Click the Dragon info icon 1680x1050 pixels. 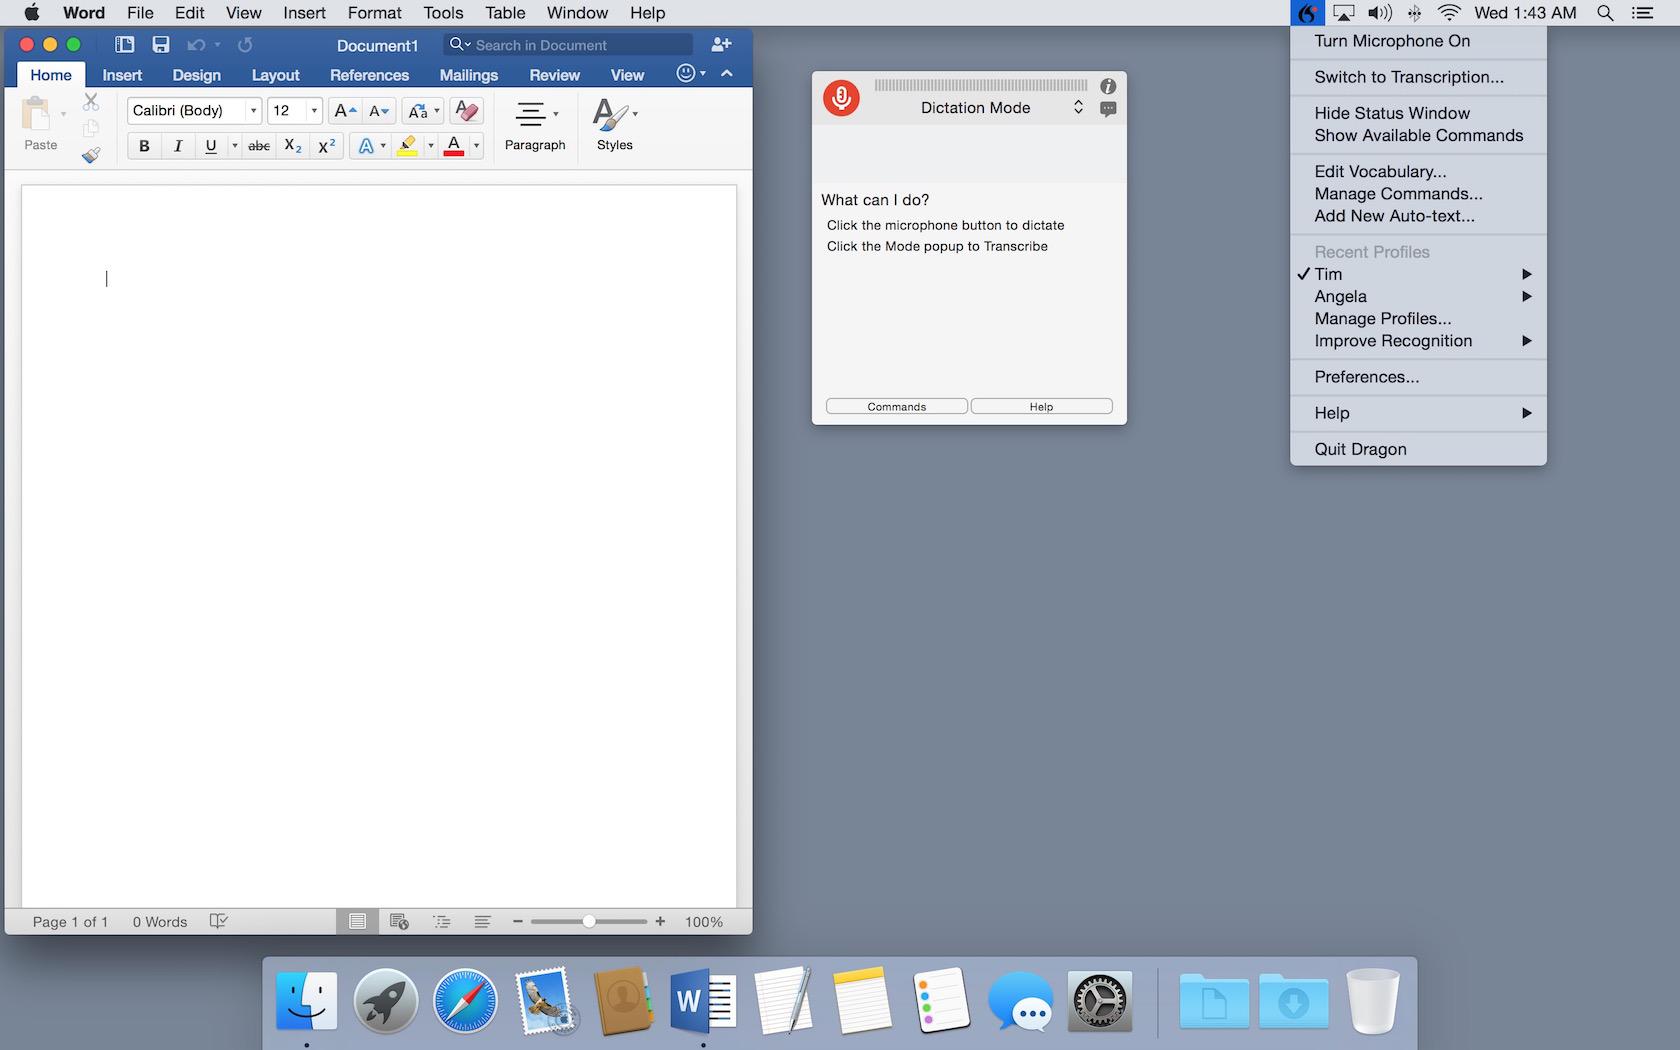click(1108, 86)
